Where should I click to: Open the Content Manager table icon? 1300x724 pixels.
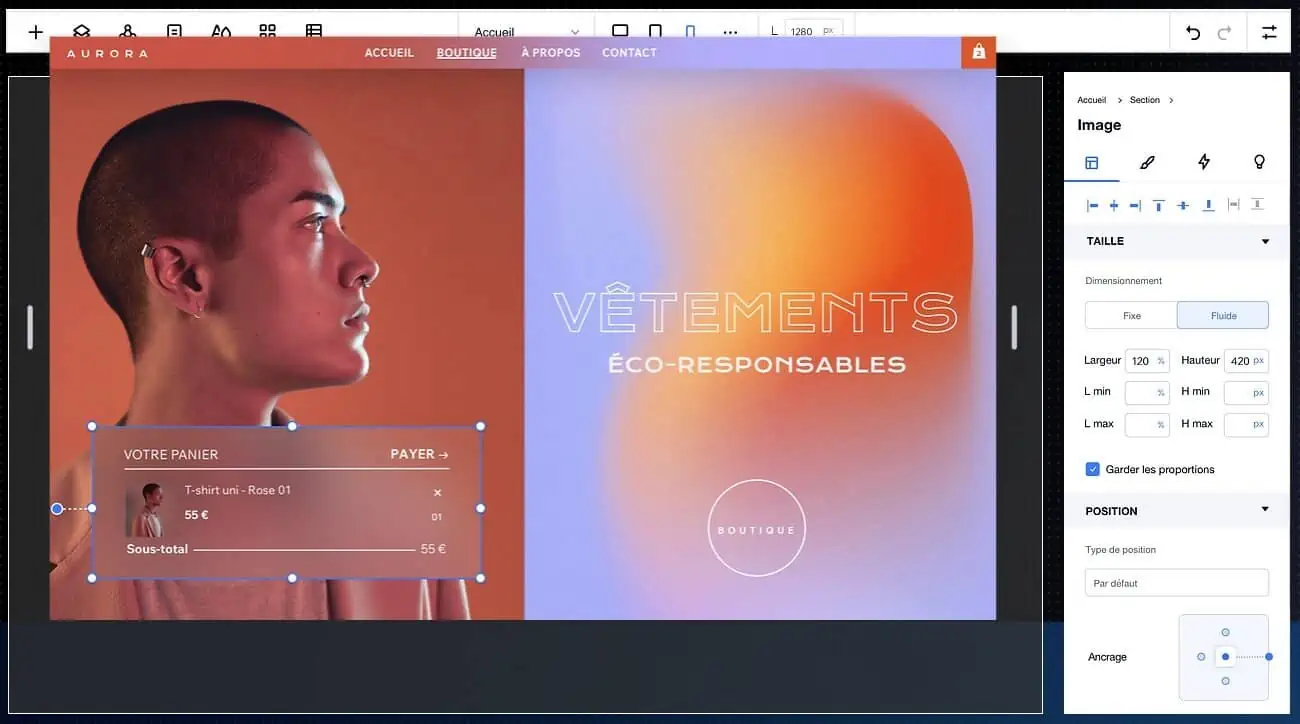pyautogui.click(x=314, y=32)
